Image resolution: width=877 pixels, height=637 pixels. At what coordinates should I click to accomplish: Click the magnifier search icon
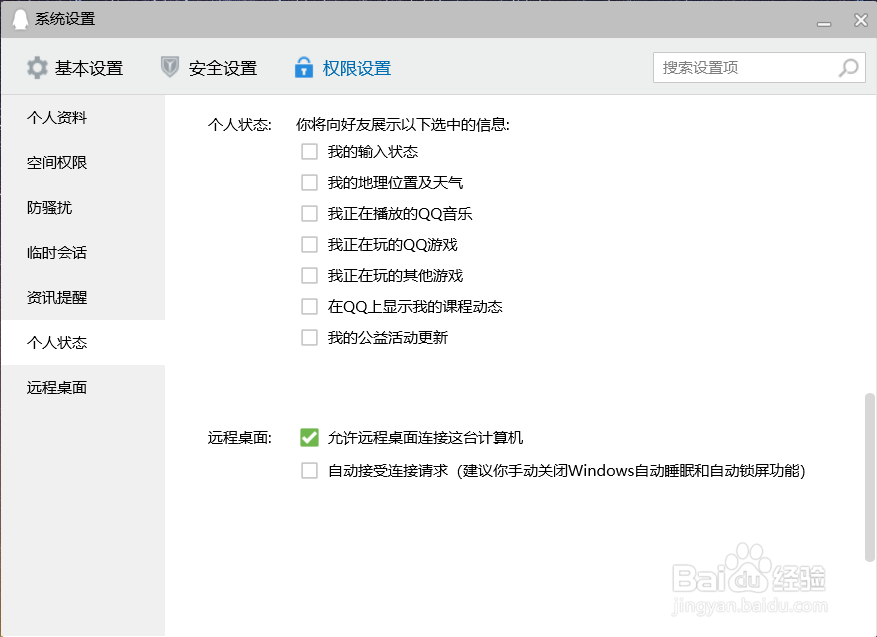[848, 68]
